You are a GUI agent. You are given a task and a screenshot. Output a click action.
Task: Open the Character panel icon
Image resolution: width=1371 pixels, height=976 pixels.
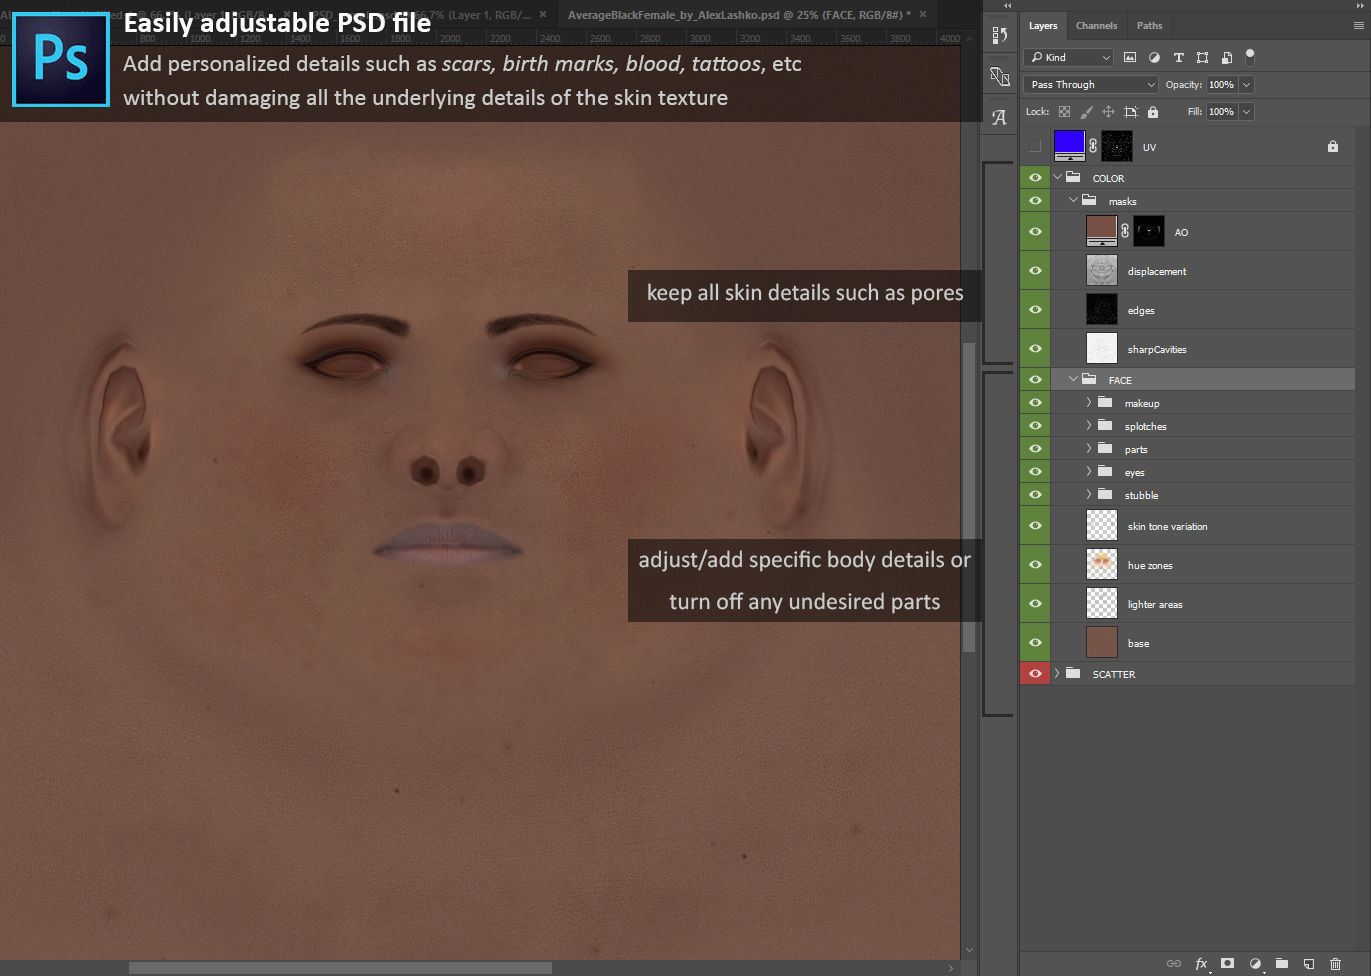999,117
